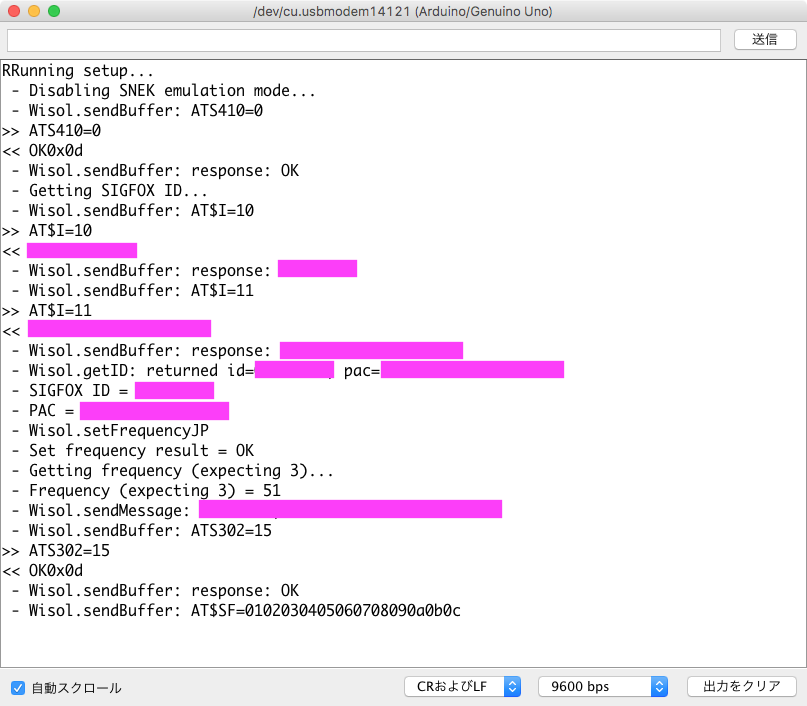Close the serial monitor window with the red button
This screenshot has width=807, height=706.
[x=14, y=11]
